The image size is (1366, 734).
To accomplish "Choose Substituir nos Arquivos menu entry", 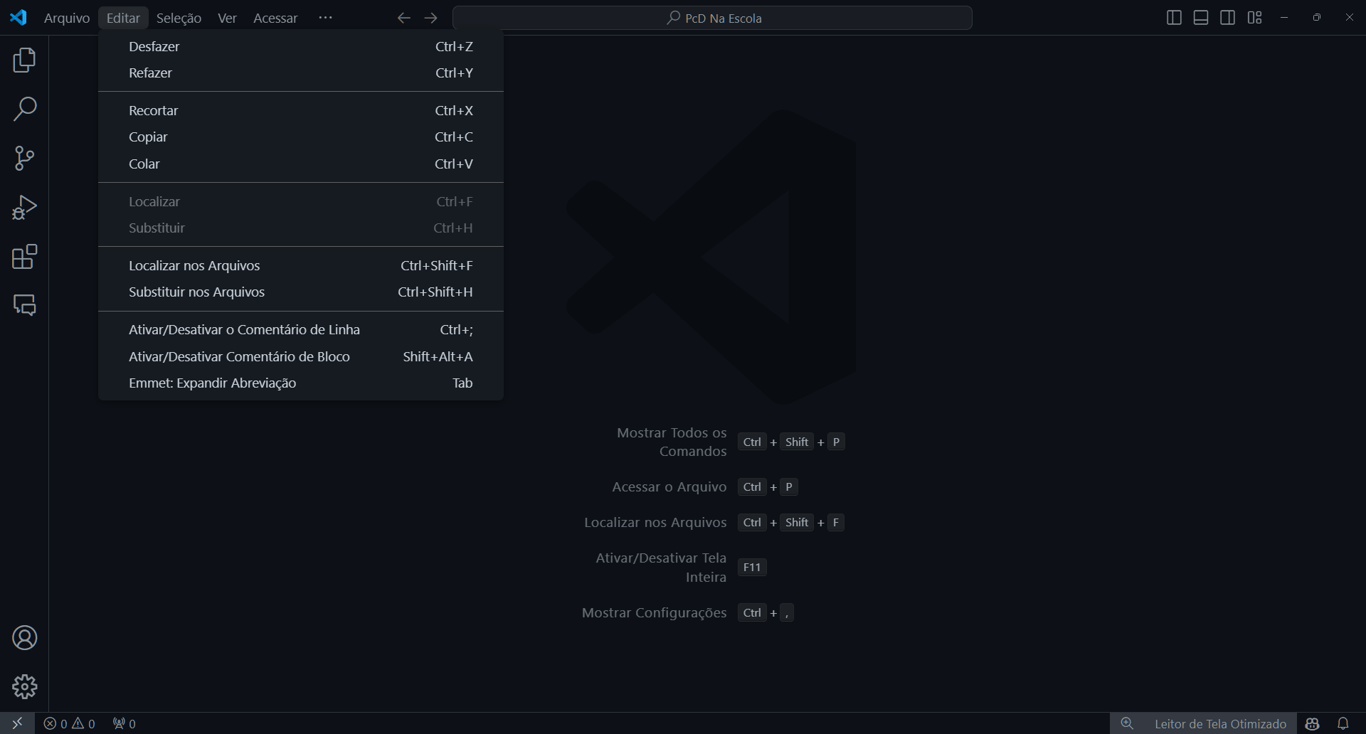I will (301, 292).
